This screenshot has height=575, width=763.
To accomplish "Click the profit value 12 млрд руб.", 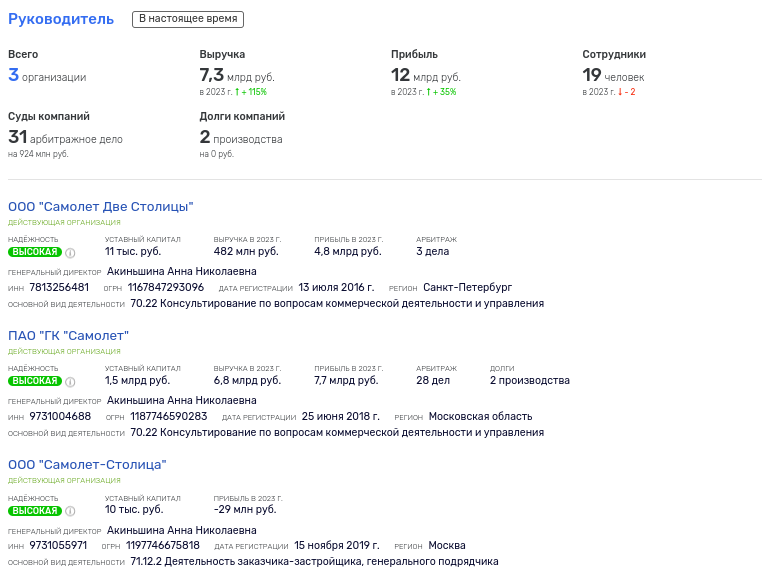I will point(426,75).
